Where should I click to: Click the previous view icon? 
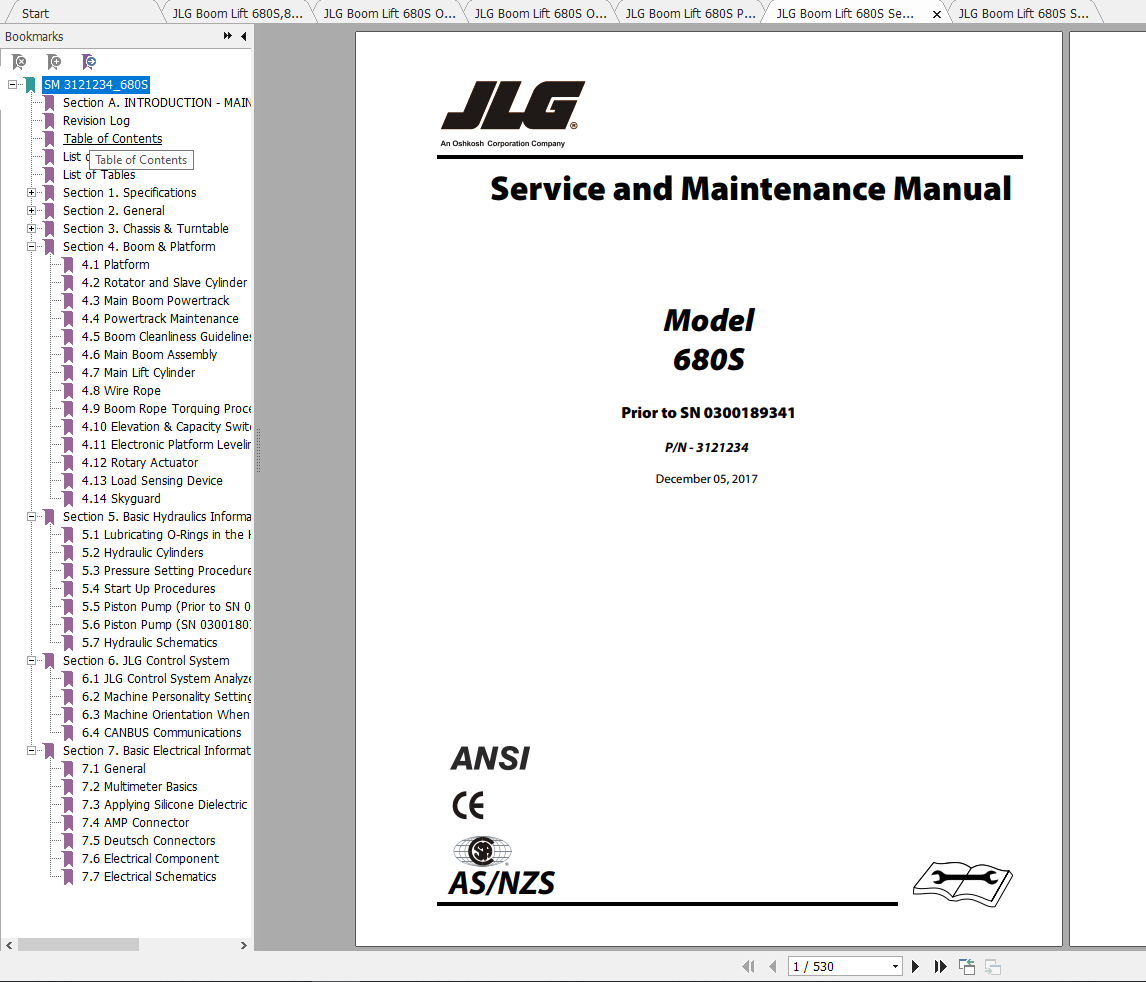966,966
